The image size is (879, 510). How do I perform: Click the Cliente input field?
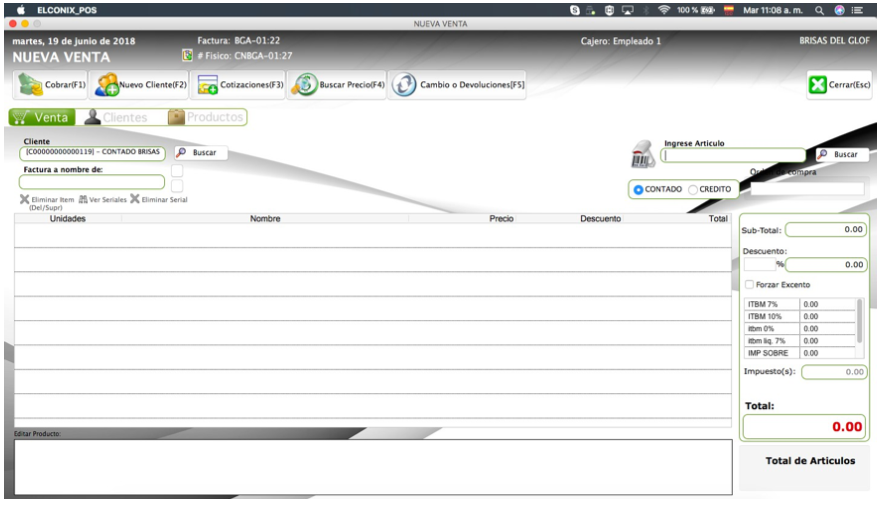[x=92, y=152]
